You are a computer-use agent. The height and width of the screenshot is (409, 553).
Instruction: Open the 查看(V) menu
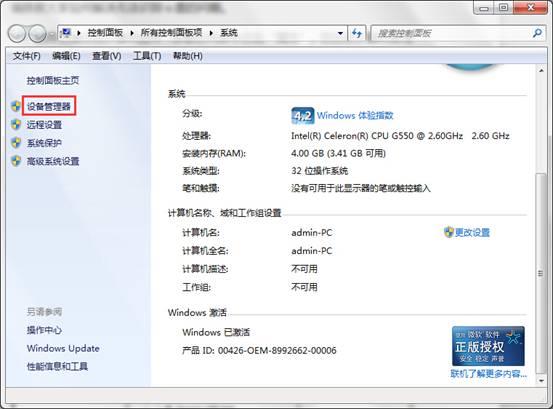tap(107, 56)
